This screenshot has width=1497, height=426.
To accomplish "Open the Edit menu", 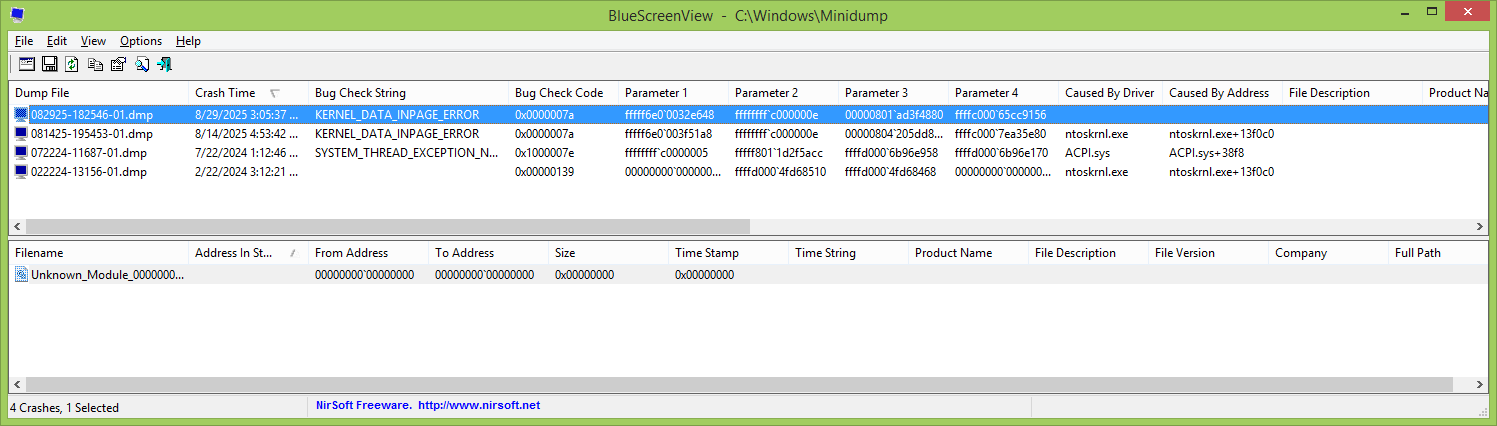I will pyautogui.click(x=57, y=41).
